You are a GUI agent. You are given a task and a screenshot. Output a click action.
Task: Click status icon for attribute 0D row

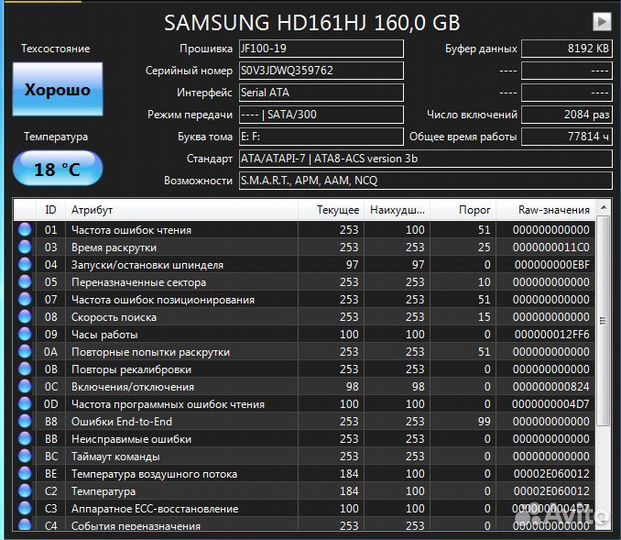(x=25, y=404)
